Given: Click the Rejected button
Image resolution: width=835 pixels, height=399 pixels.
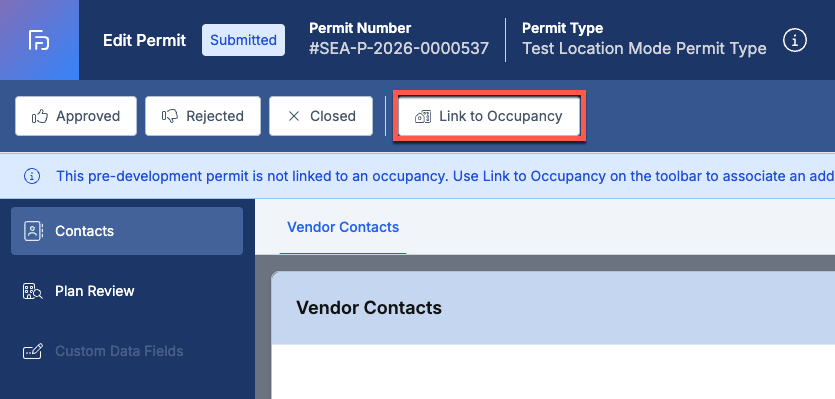Looking at the screenshot, I should 203,116.
